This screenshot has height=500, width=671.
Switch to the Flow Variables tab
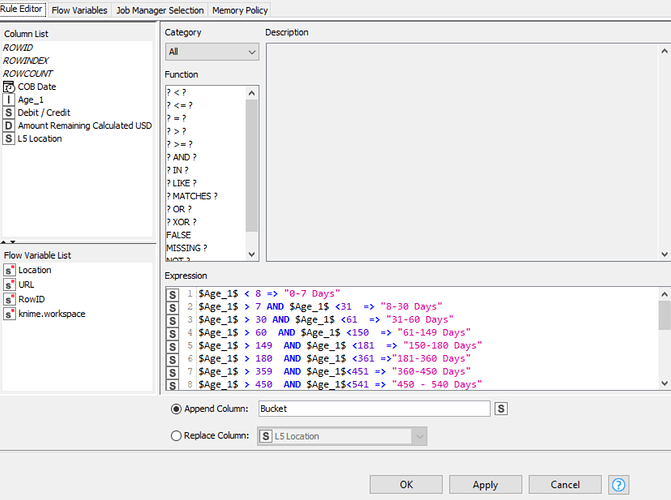coord(79,10)
